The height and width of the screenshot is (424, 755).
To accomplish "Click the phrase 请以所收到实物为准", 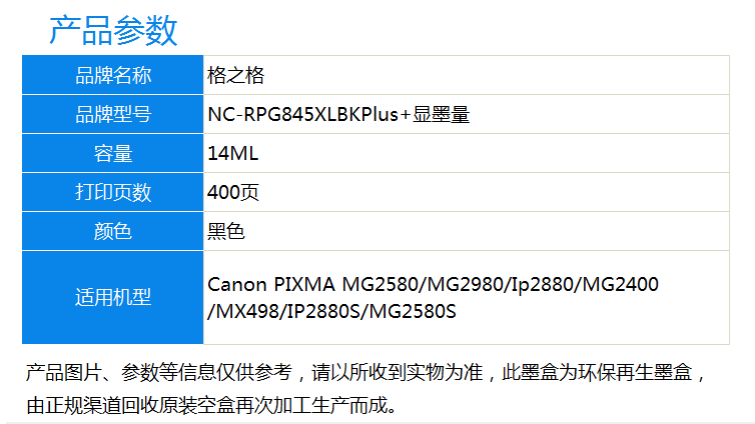I will (397, 372).
